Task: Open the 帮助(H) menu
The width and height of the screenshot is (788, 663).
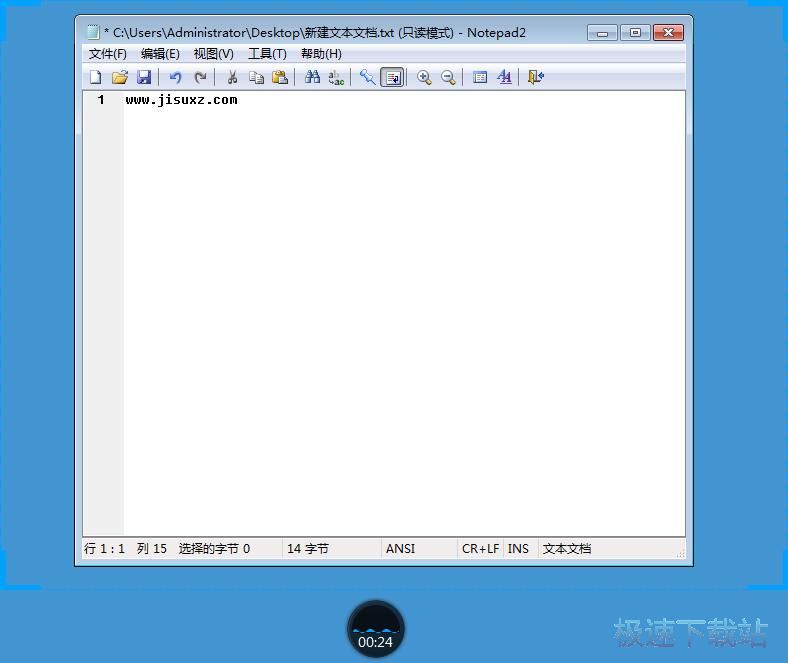Action: pos(321,54)
